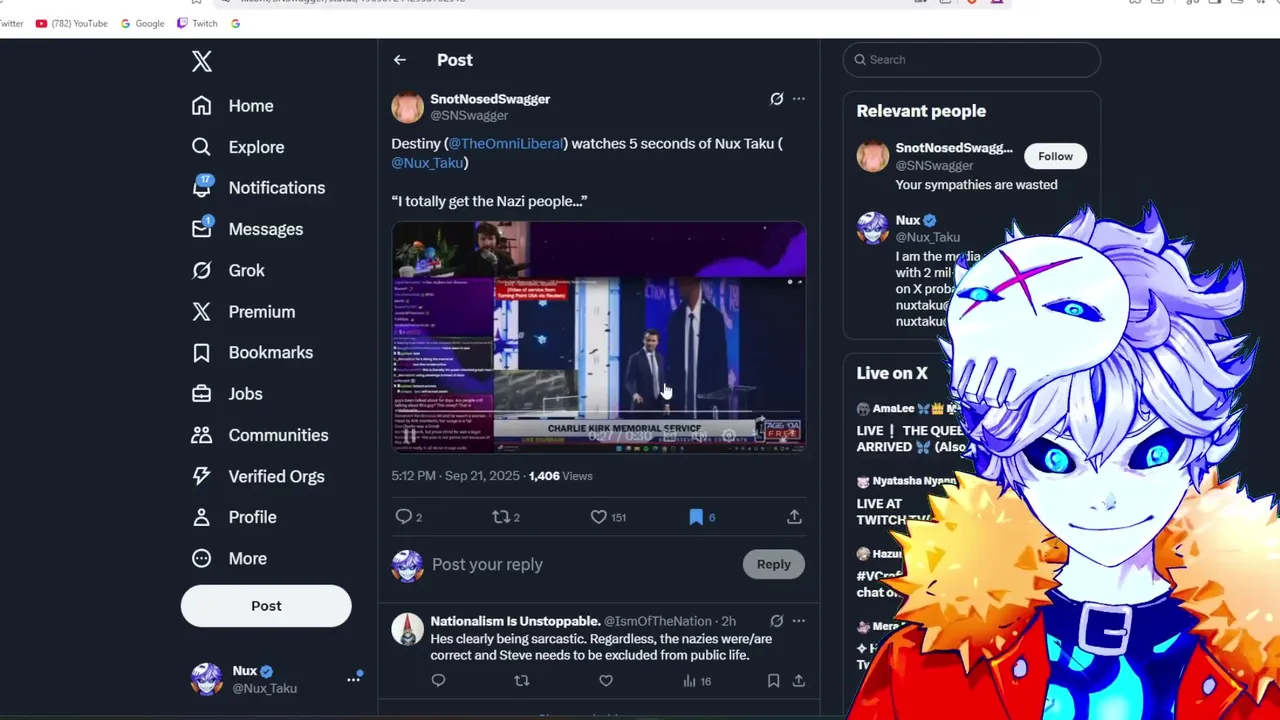The image size is (1280, 720).
Task: Click Nux profile avatar in Relevant people
Action: (x=872, y=228)
